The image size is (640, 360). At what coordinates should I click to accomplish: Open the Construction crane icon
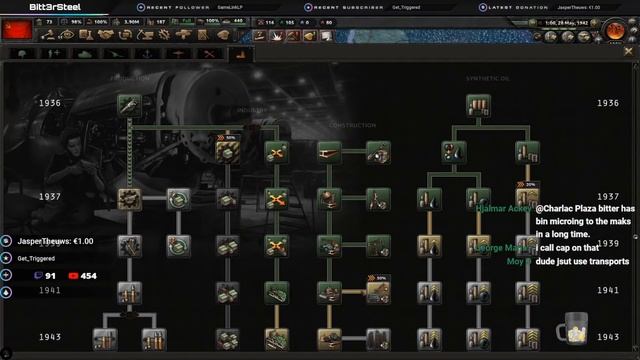[x=145, y=36]
